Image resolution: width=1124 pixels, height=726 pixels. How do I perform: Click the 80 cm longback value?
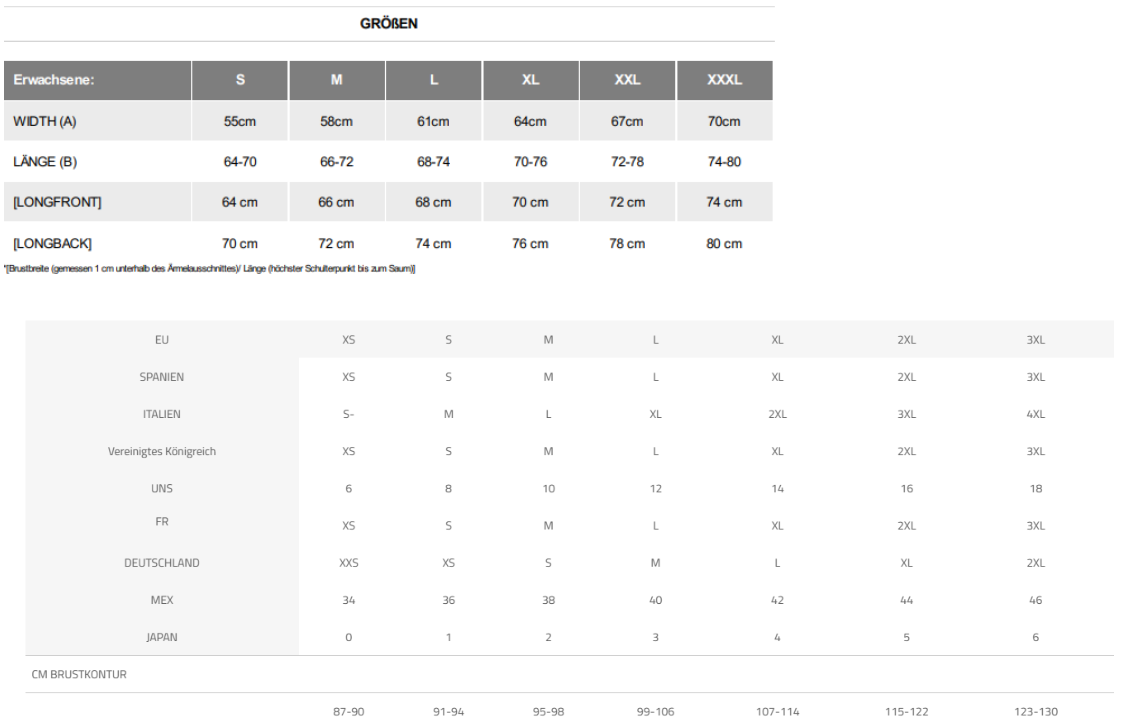[724, 243]
